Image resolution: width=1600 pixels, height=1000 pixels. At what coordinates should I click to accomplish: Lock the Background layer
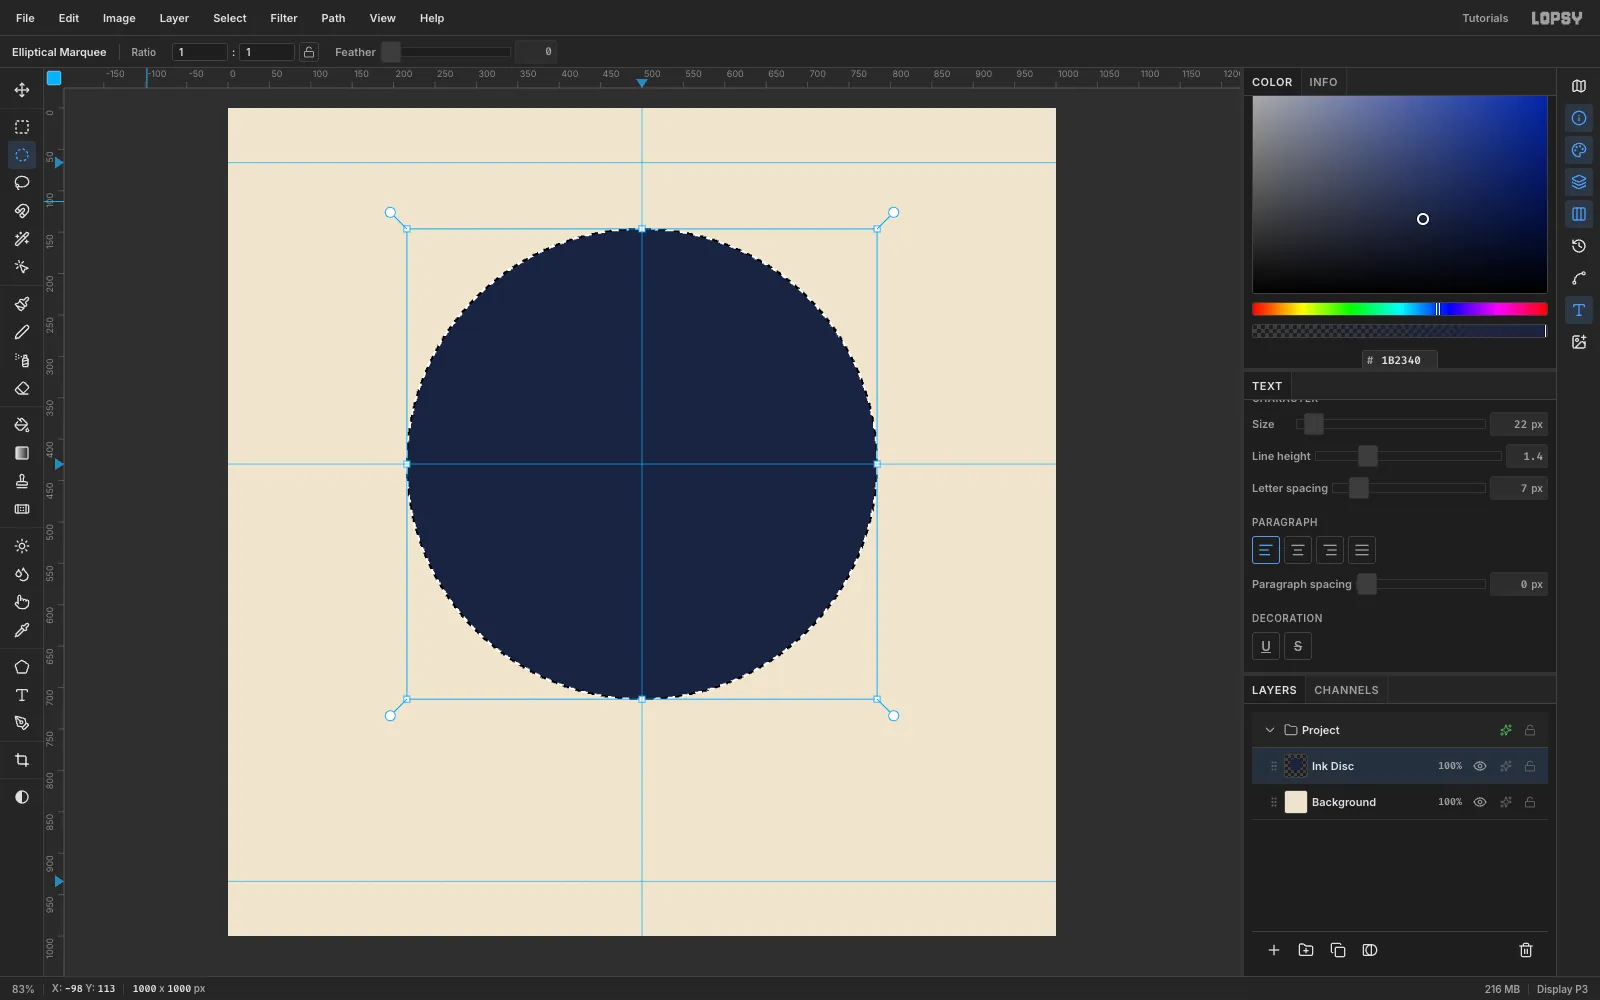point(1530,802)
